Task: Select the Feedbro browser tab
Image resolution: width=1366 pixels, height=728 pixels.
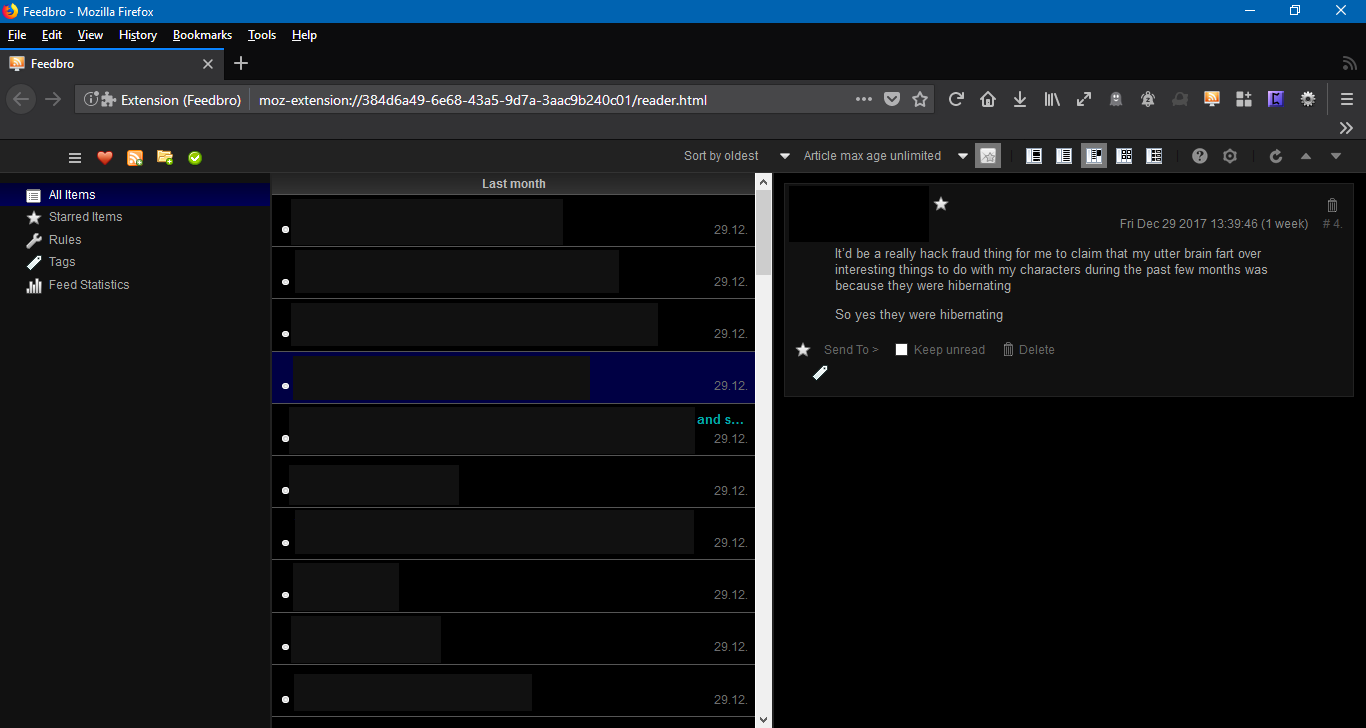Action: tap(110, 64)
